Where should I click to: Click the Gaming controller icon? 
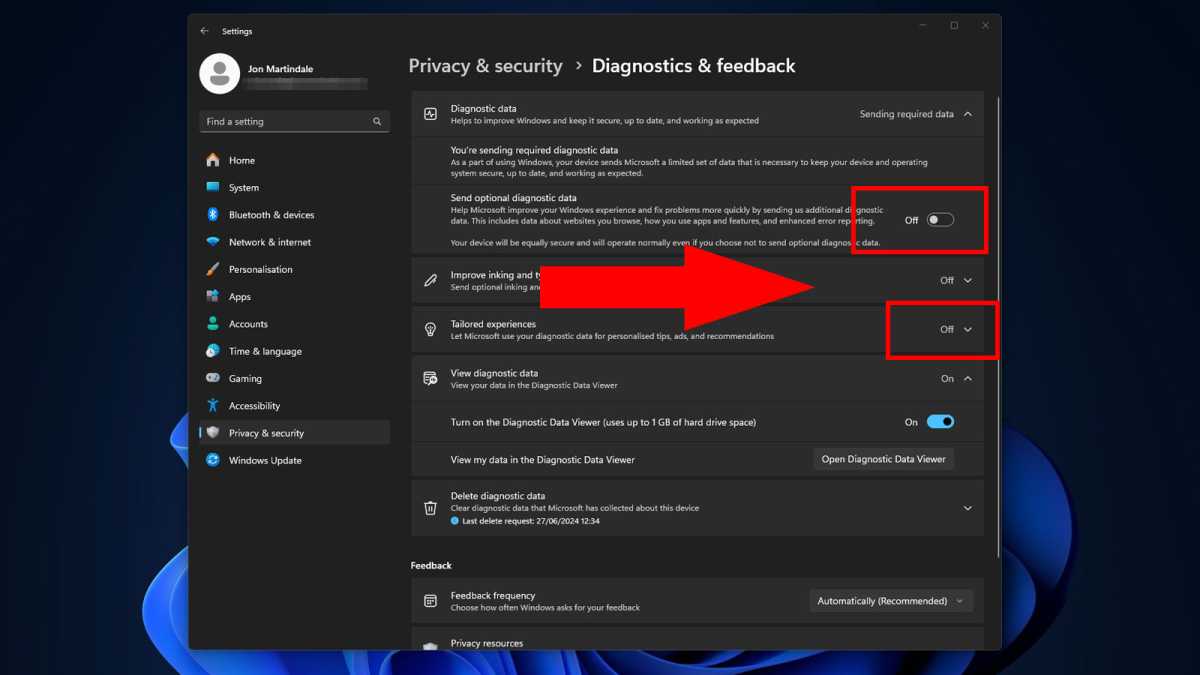tap(213, 378)
